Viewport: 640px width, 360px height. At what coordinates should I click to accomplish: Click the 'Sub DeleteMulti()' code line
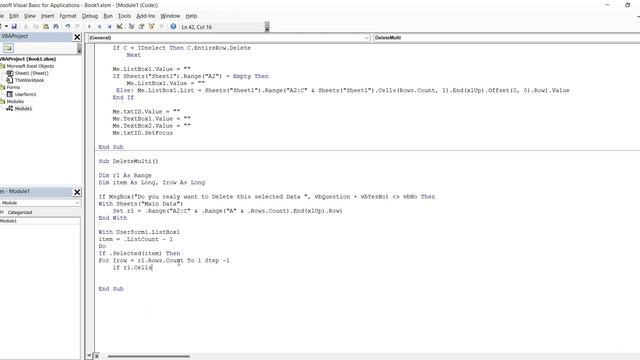pos(128,161)
